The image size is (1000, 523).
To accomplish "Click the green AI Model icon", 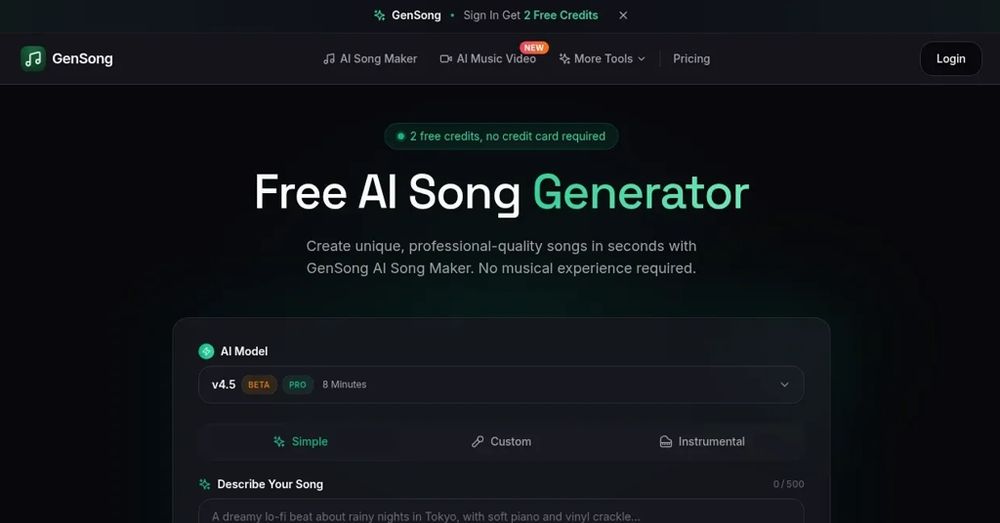I will (206, 351).
